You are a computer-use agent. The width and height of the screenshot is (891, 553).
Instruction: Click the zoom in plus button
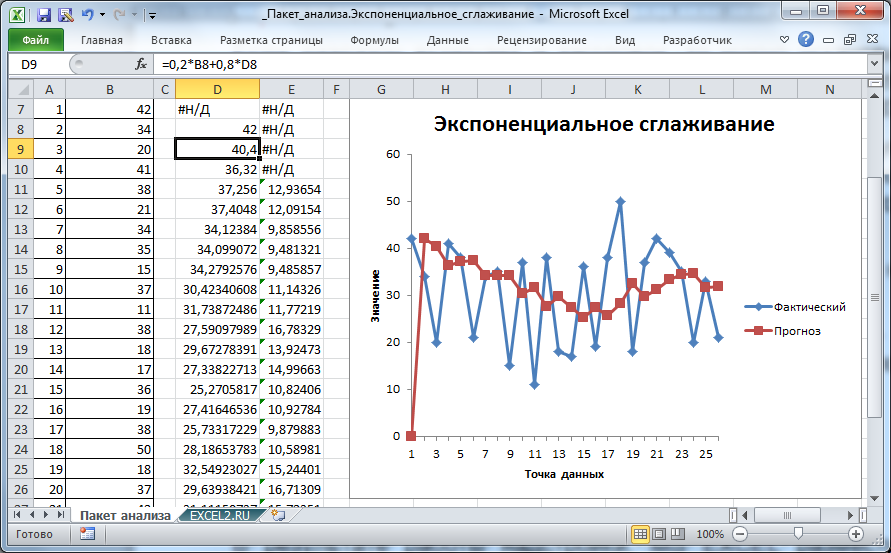pos(856,534)
